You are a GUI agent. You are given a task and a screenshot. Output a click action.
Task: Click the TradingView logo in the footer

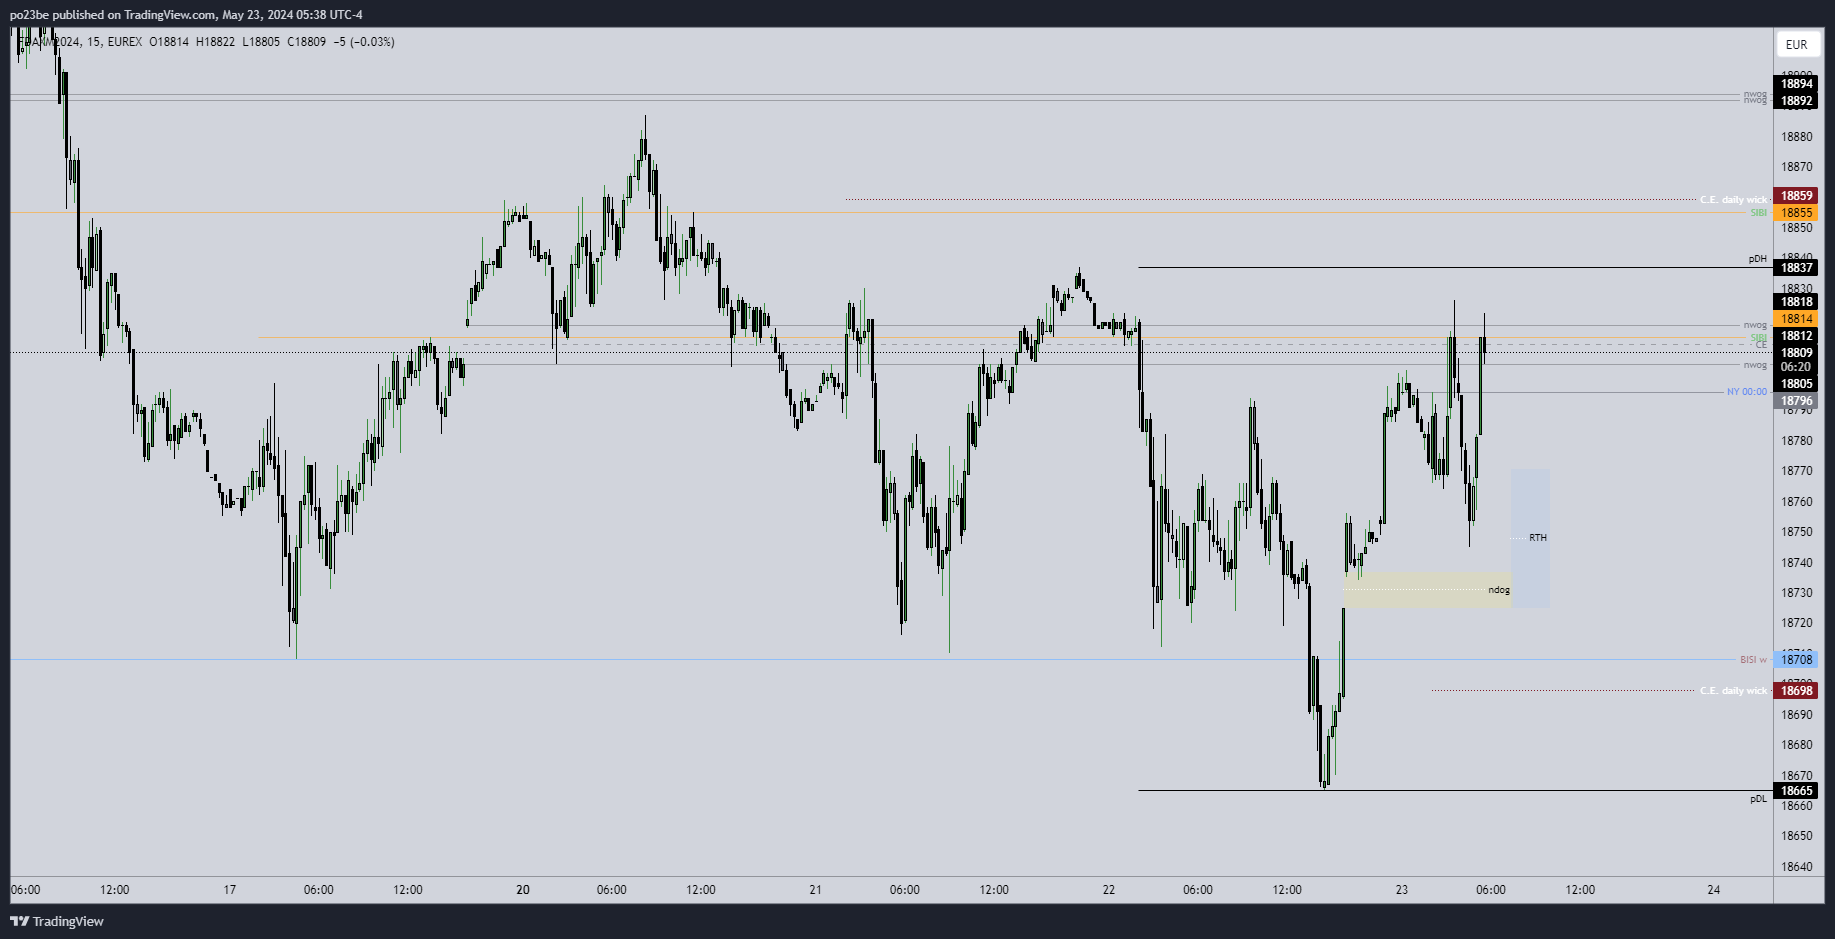tap(57, 921)
